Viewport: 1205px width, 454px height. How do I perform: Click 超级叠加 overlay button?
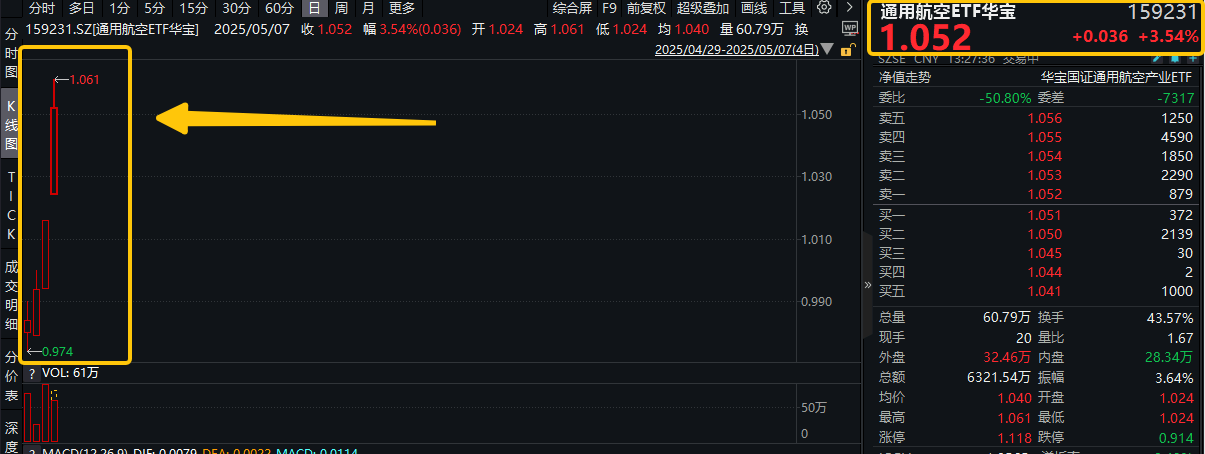click(704, 8)
